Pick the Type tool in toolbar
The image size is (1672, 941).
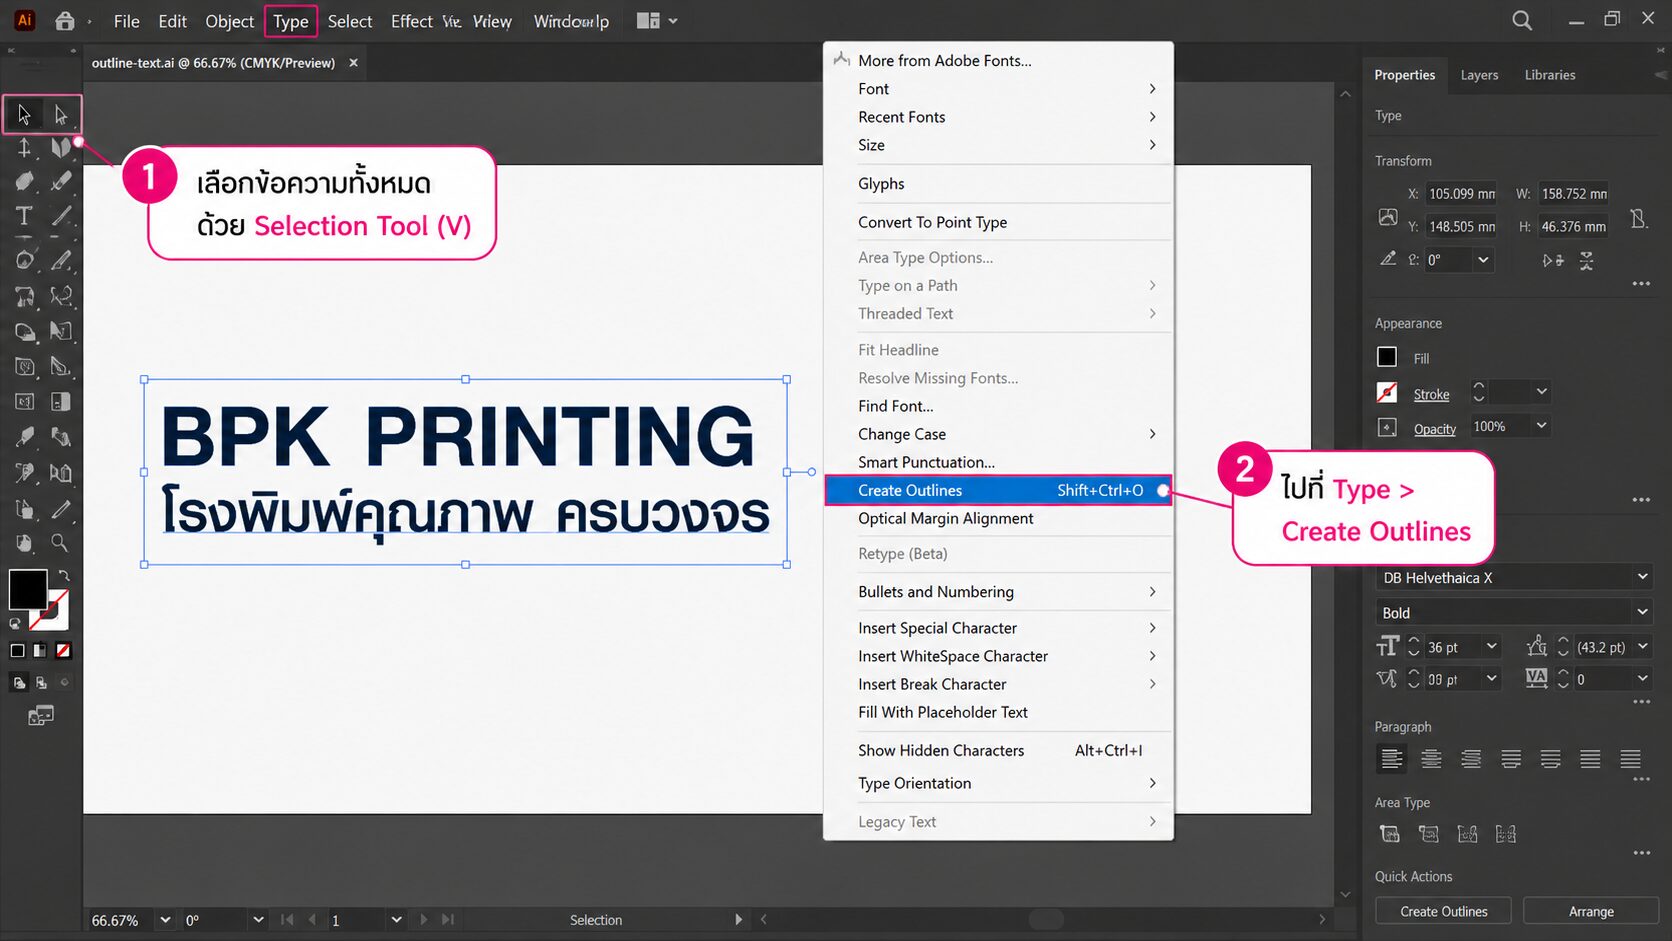click(24, 216)
